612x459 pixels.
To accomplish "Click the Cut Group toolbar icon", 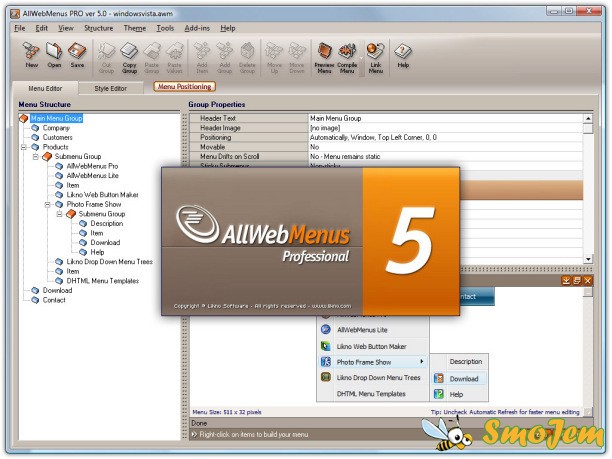I will pos(106,58).
